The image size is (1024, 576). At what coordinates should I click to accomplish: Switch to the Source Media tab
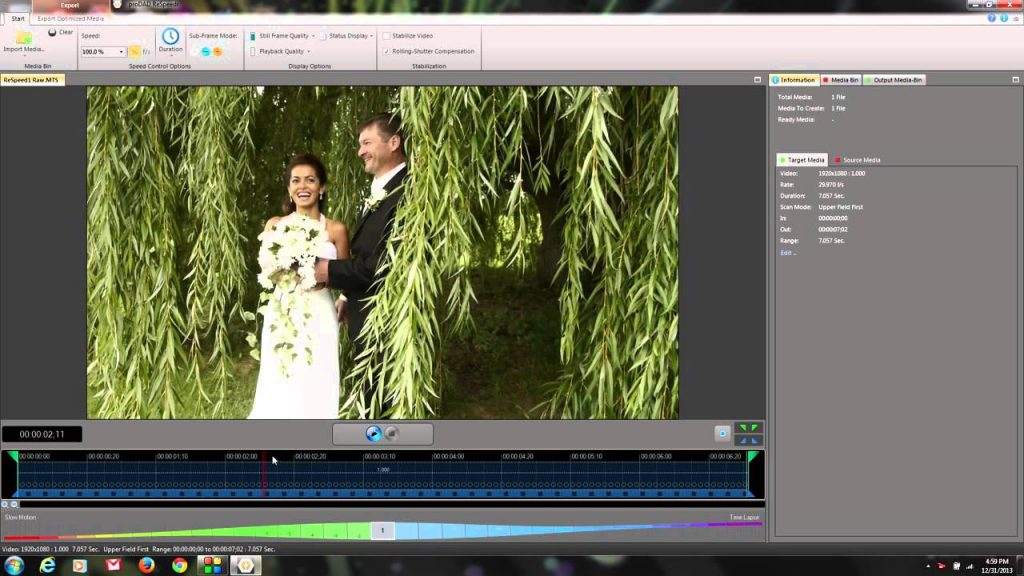860,160
